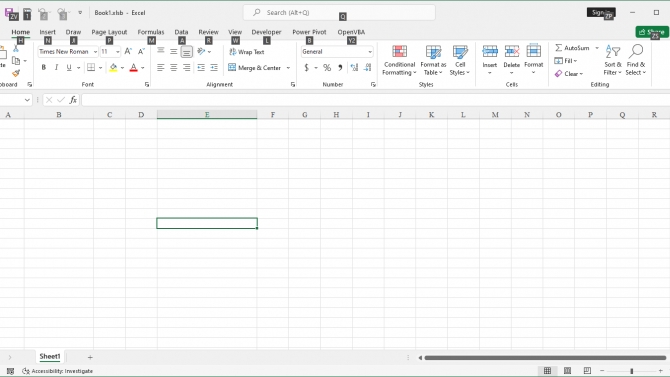The image size is (670, 377).
Task: Expand Merge & Center options arrow
Action: click(x=288, y=68)
